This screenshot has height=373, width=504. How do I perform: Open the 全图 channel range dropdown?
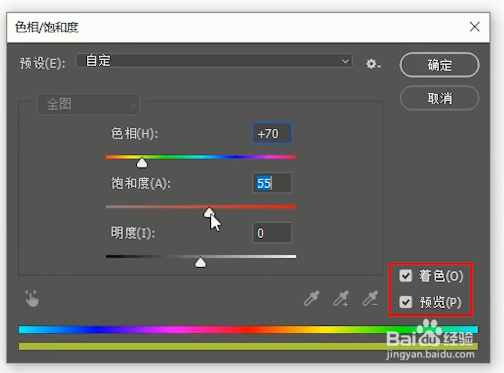88,104
